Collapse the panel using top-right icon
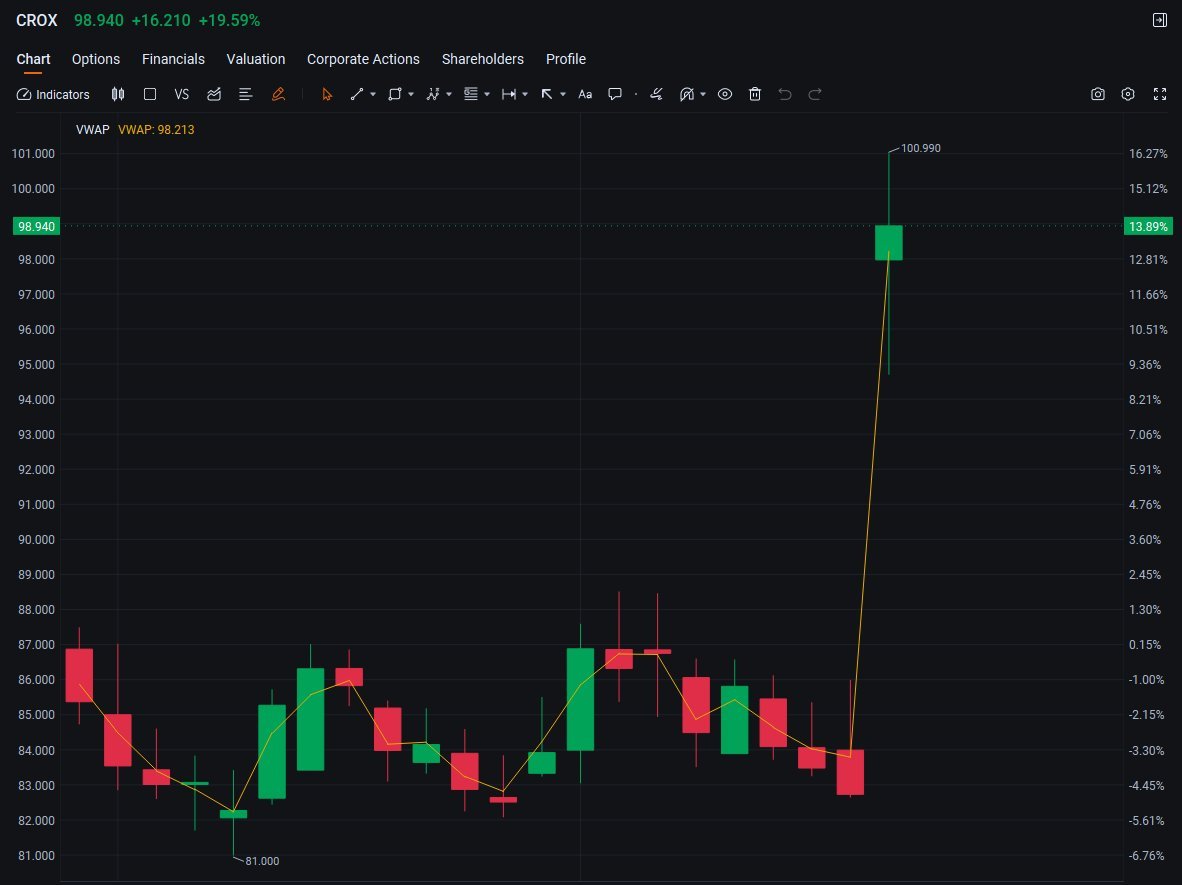The image size is (1182, 885). tap(1160, 20)
